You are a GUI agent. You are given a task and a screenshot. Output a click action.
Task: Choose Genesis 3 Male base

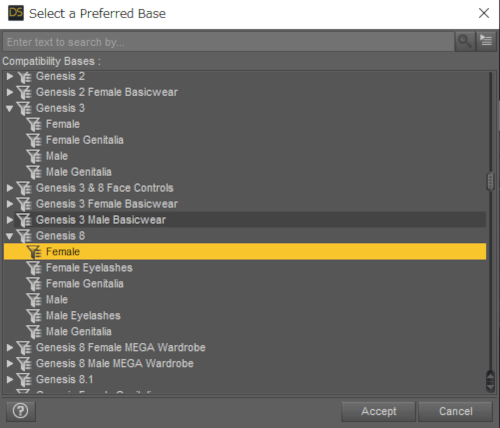[57, 156]
